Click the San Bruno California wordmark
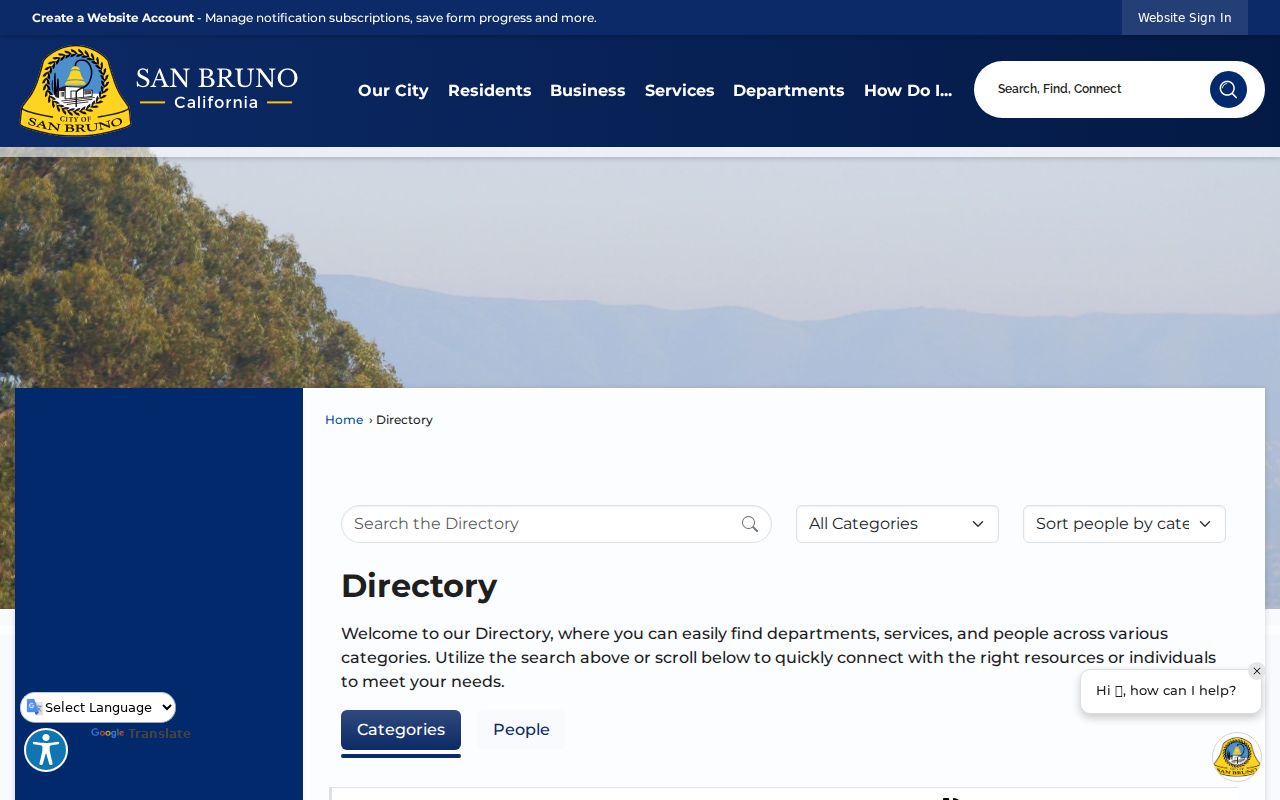The image size is (1280, 800). click(x=216, y=89)
